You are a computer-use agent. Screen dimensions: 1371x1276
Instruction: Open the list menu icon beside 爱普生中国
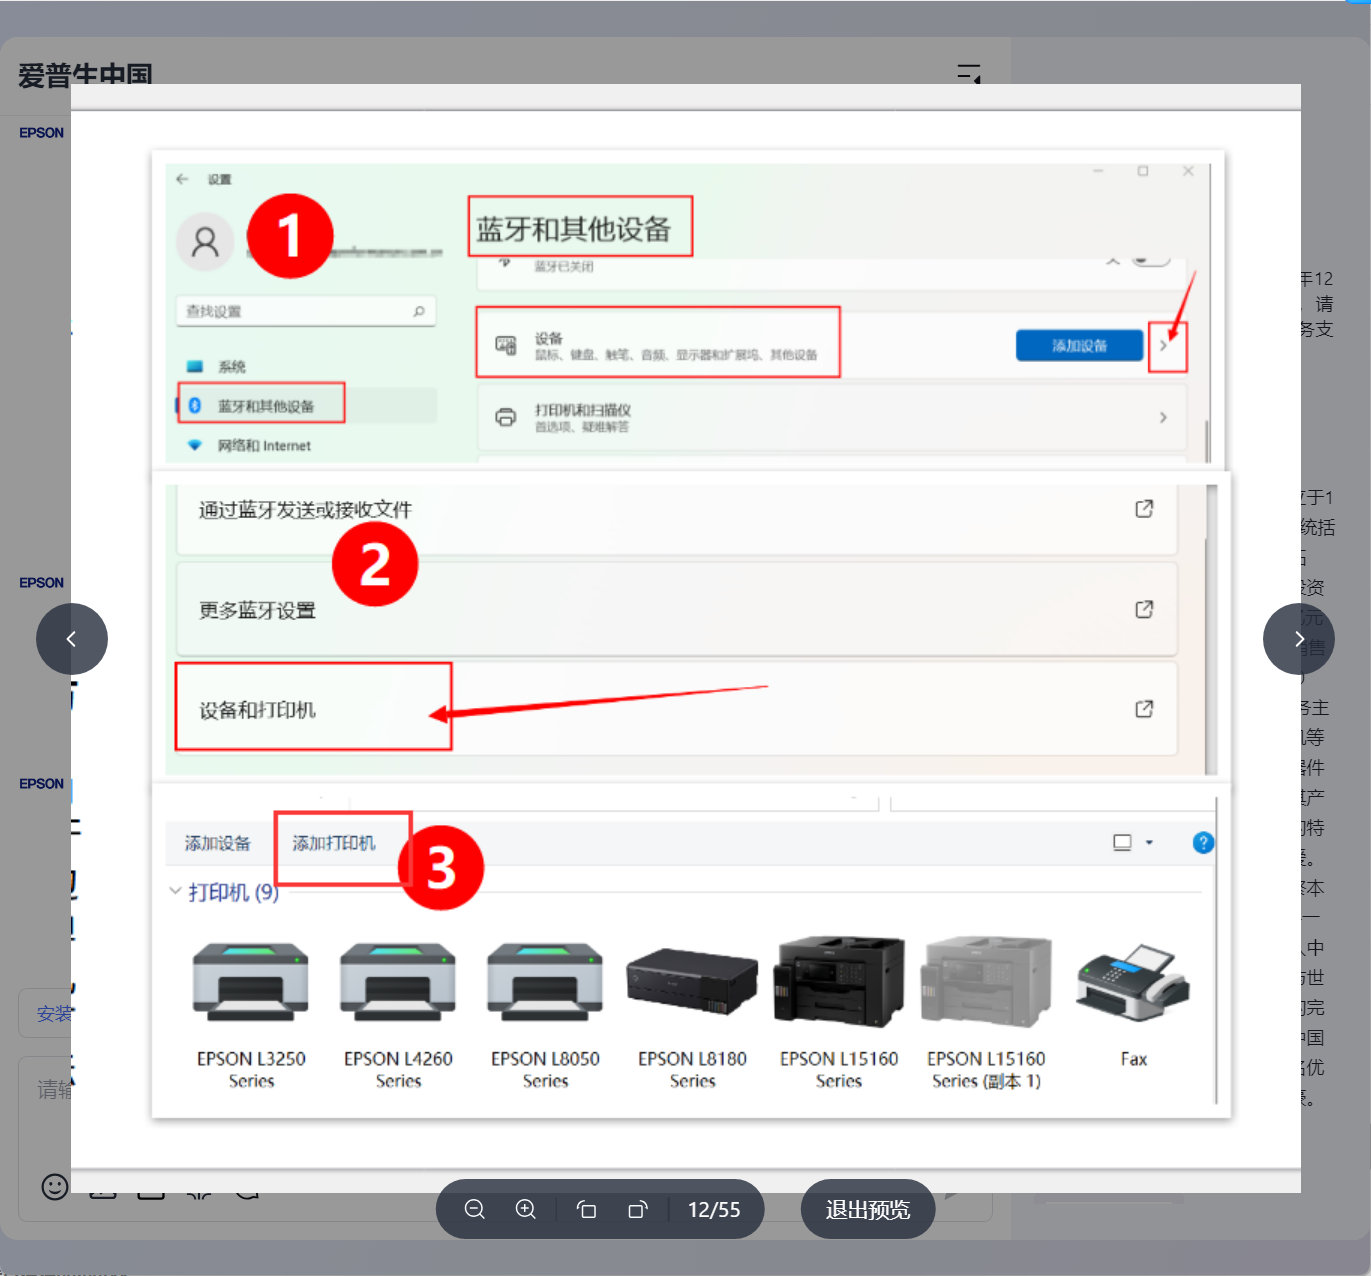tap(969, 73)
